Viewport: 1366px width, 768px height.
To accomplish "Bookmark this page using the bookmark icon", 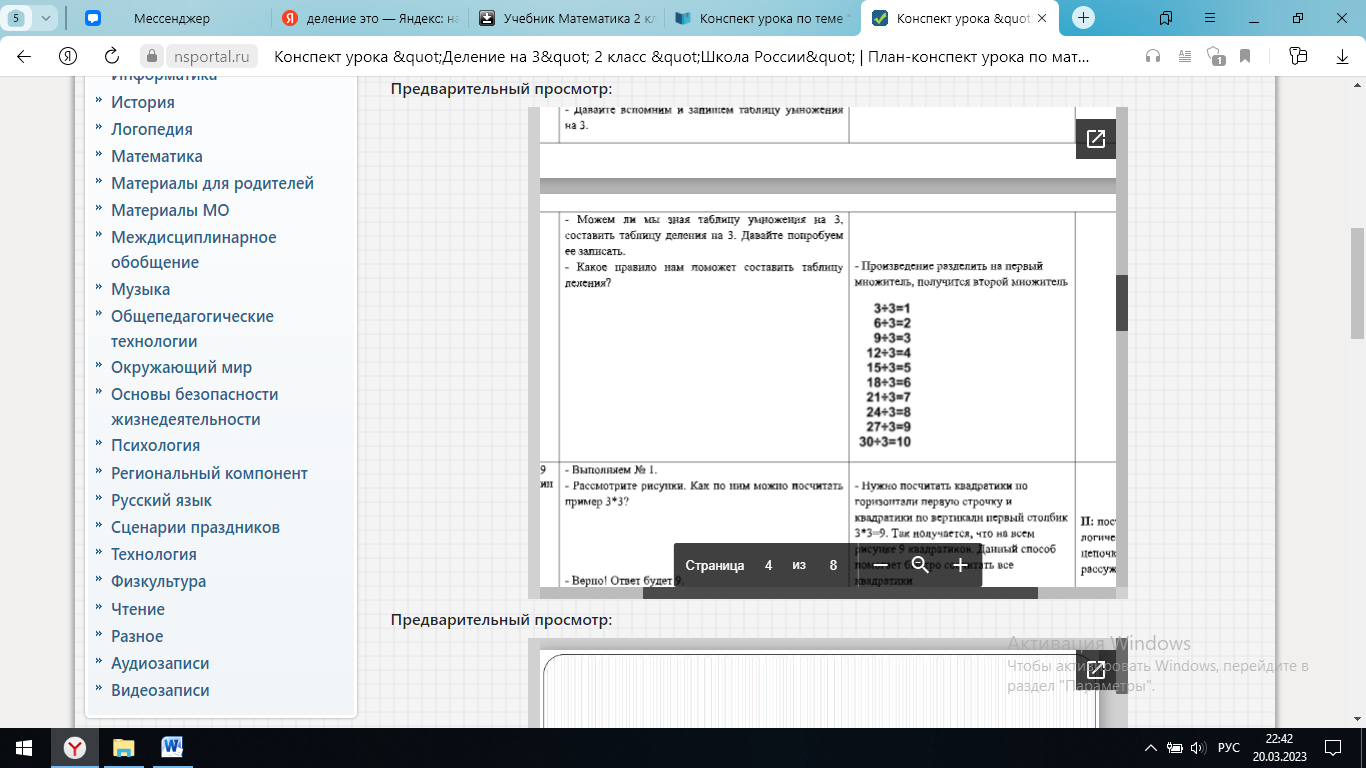I will tap(1245, 56).
